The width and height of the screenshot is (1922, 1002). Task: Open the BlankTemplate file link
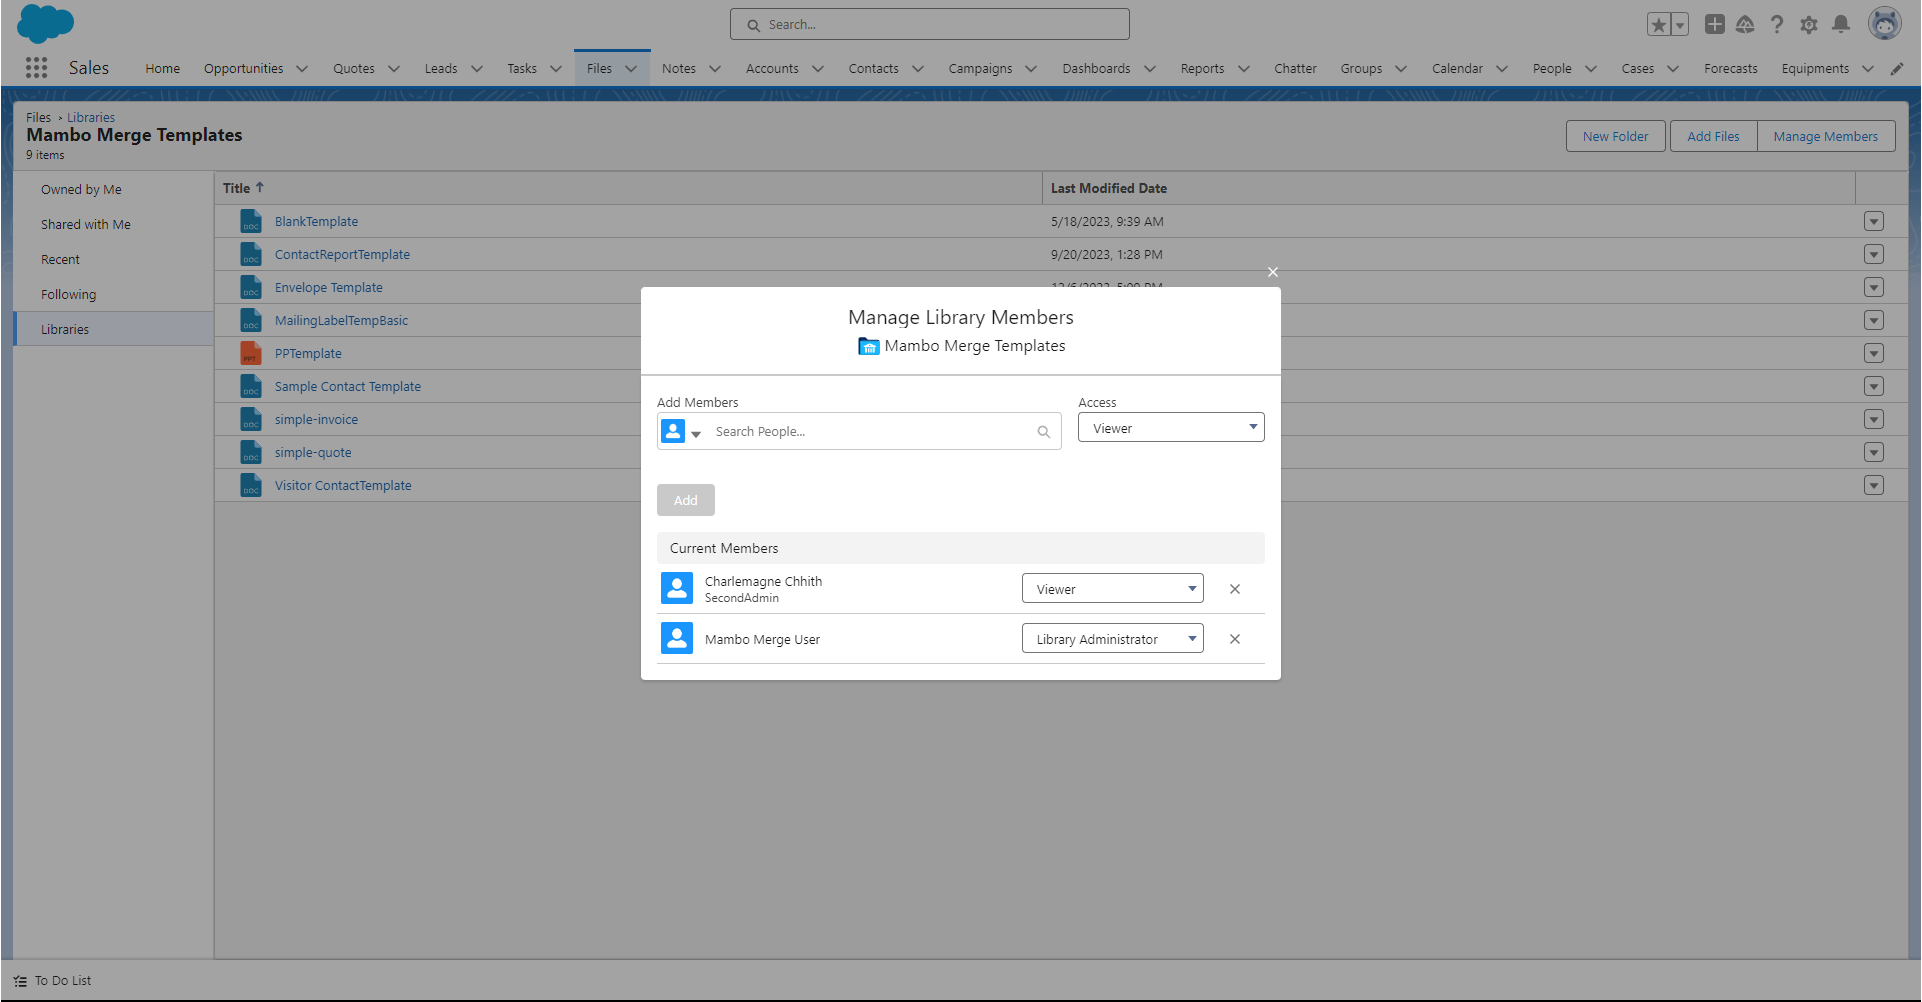tap(316, 222)
